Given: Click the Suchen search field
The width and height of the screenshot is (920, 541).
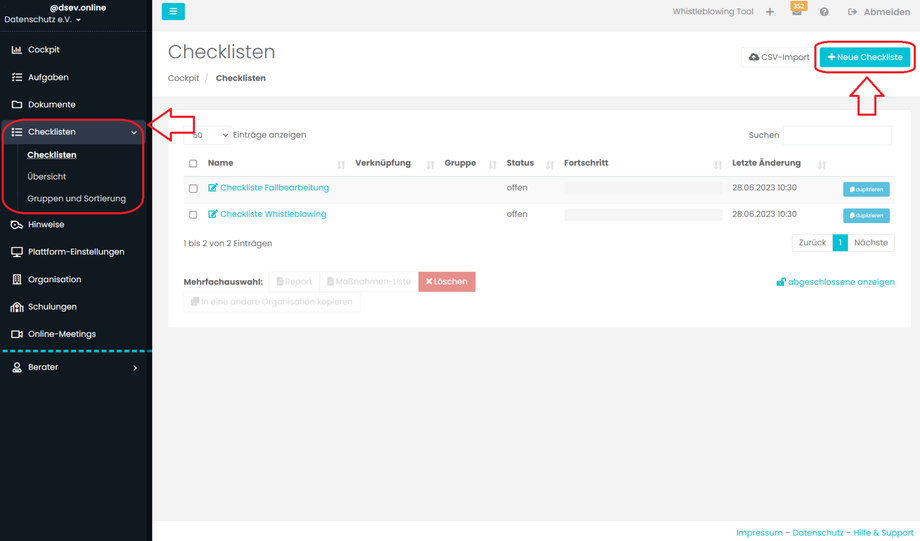Looking at the screenshot, I should 837,135.
